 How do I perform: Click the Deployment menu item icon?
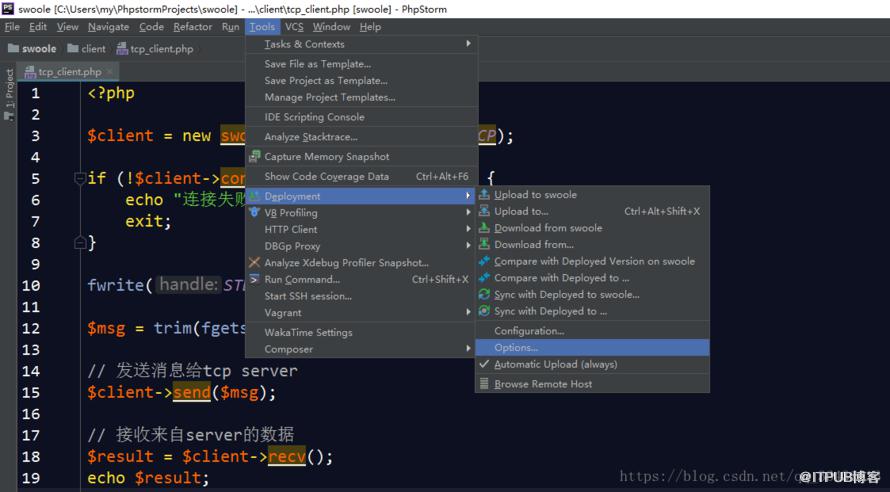(255, 196)
